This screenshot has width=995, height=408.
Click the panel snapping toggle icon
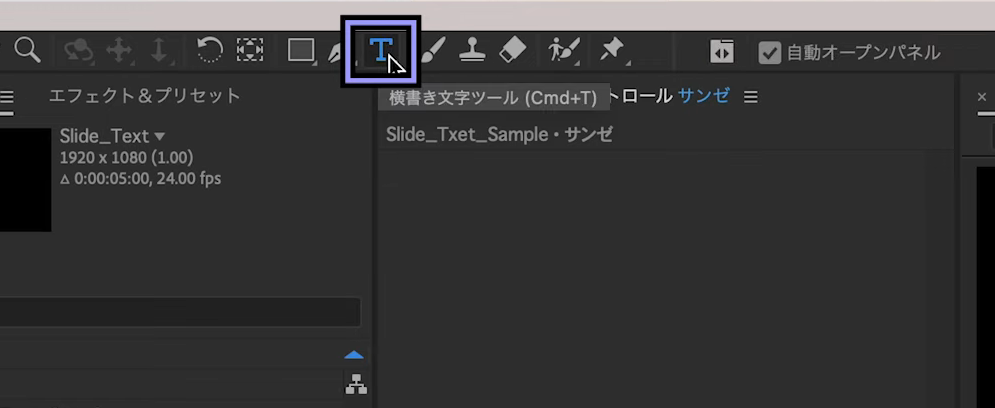click(722, 52)
